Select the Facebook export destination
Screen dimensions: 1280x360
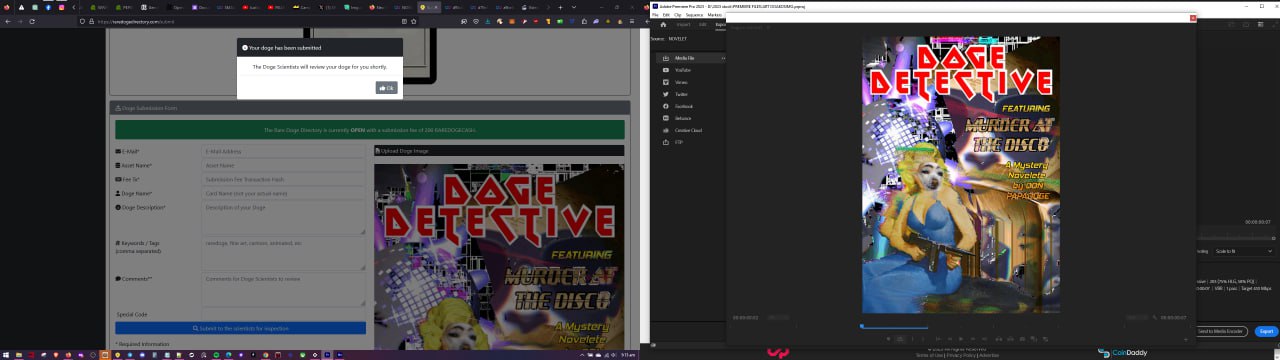(684, 106)
